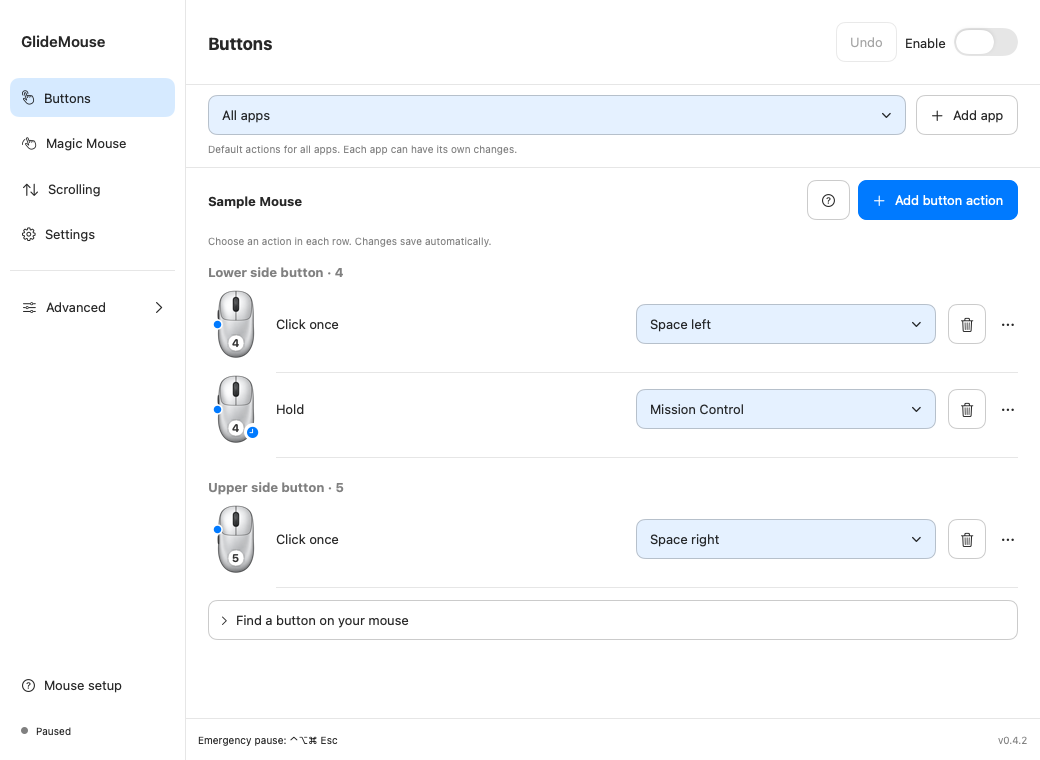Toggle the Enable switch on
This screenshot has height=760, width=1040.
click(x=986, y=42)
